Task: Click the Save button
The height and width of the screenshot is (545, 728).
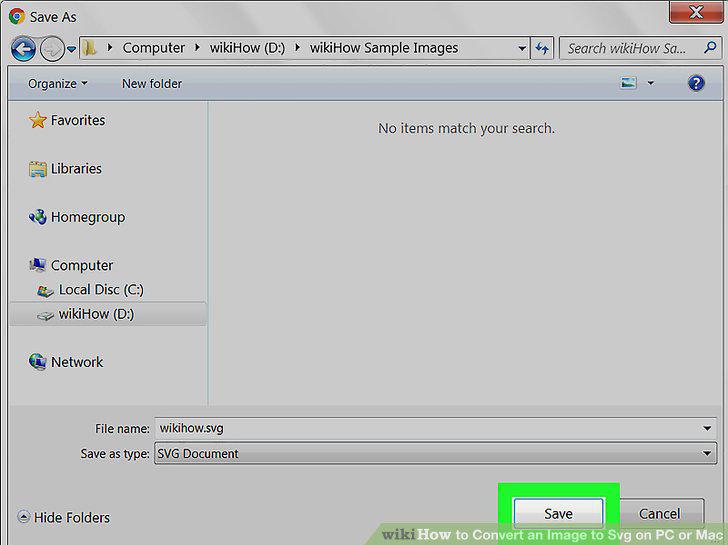Action: tap(559, 513)
